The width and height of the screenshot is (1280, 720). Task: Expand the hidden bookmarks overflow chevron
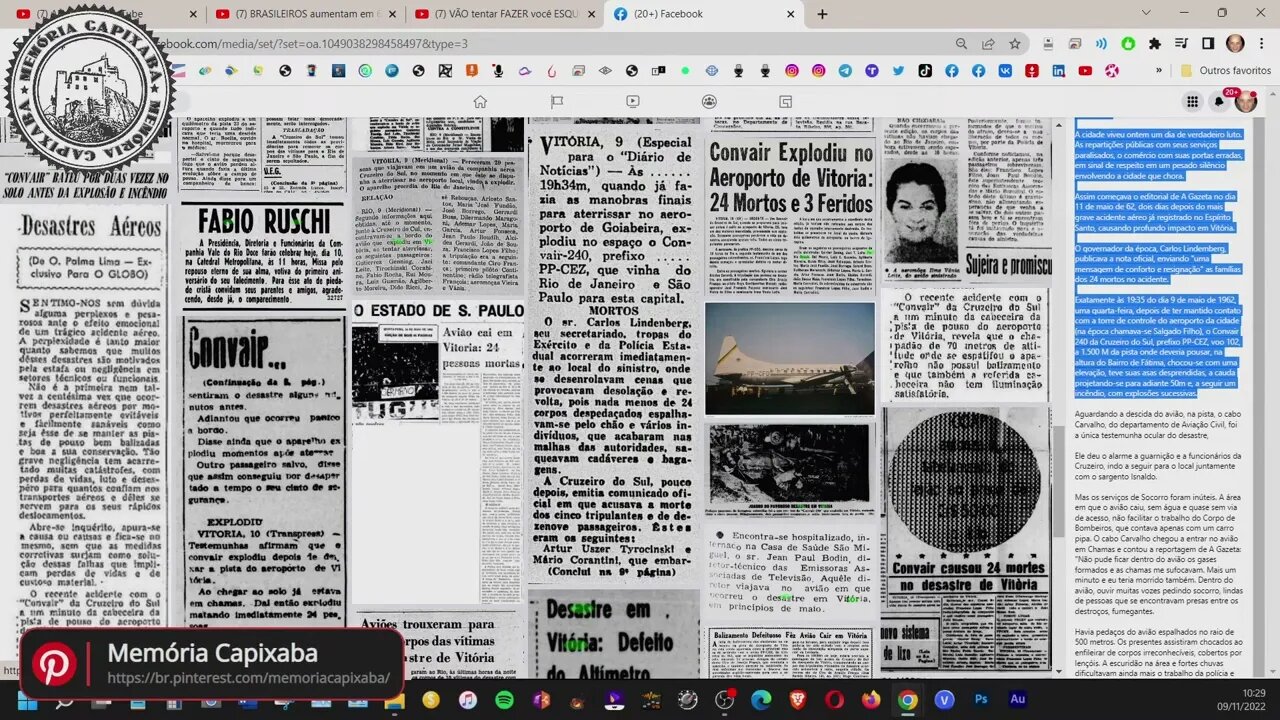(x=1160, y=71)
